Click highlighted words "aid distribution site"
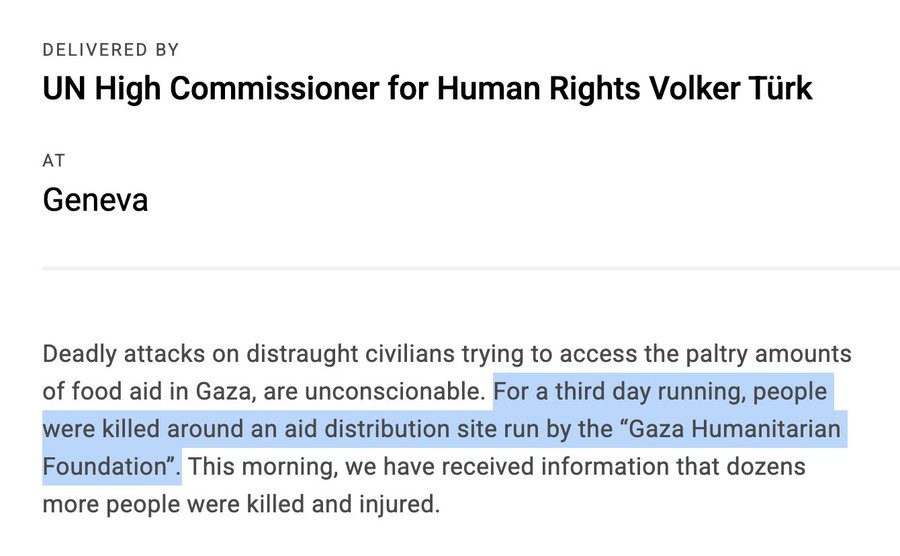Viewport: 900px width, 556px height. [367, 429]
